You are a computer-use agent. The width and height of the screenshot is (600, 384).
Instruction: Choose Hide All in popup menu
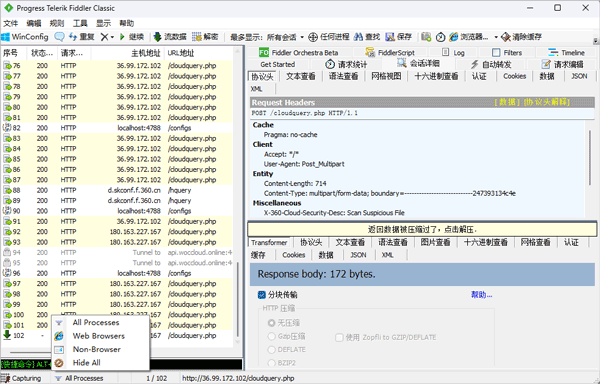100,363
